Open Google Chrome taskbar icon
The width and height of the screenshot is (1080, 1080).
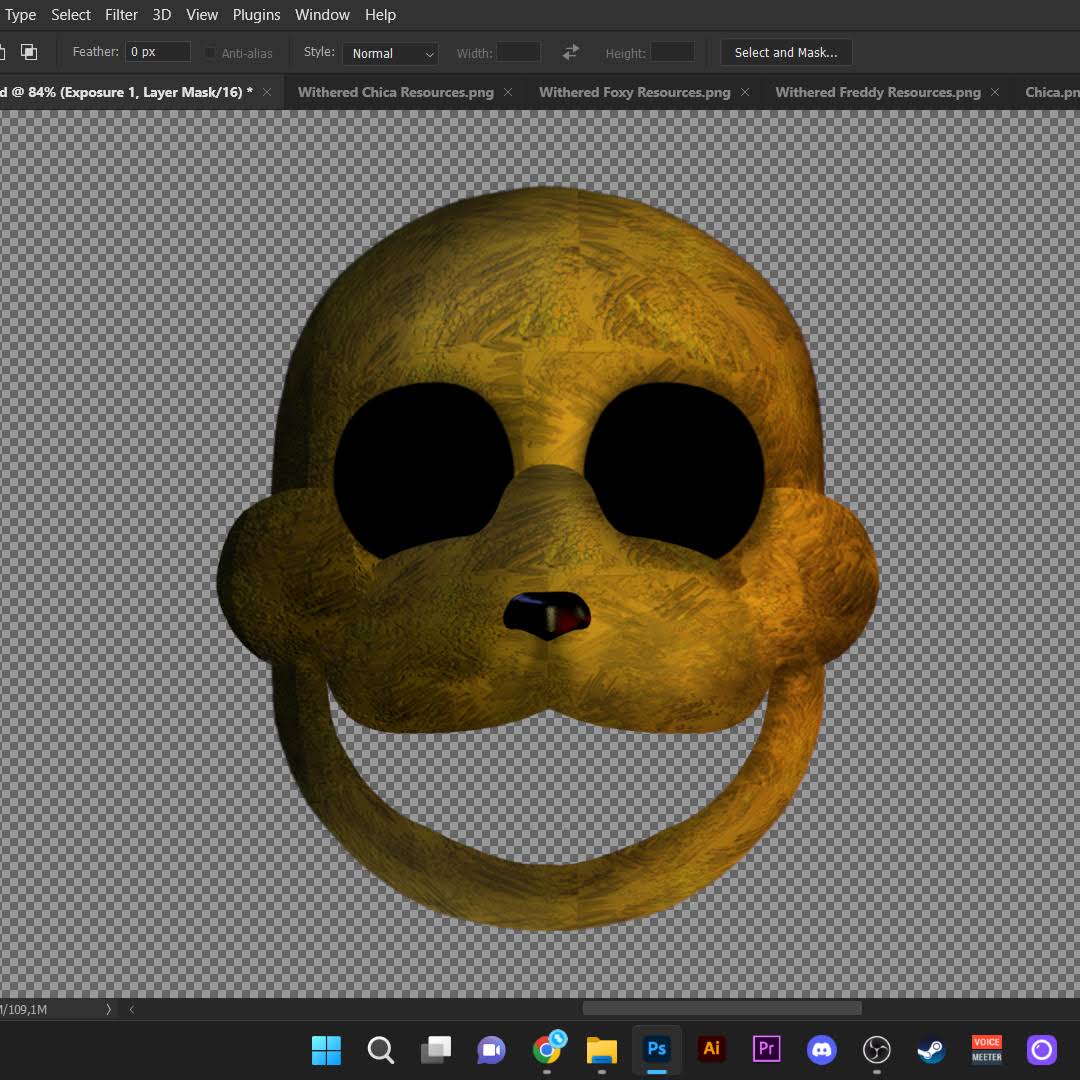coord(548,1048)
